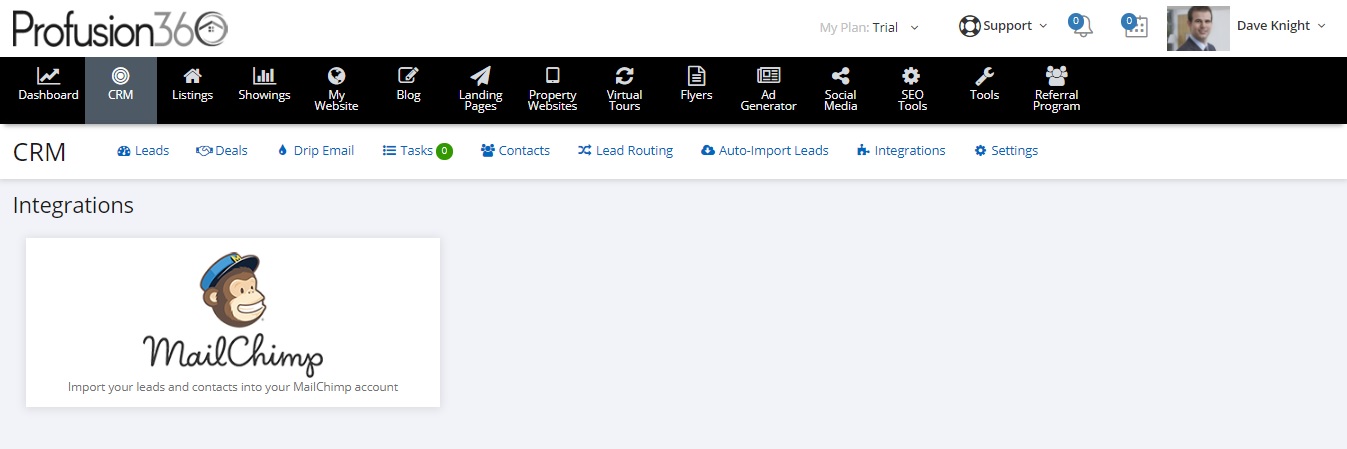Switch to the Drip Email tab
This screenshot has width=1347, height=449.
point(316,151)
